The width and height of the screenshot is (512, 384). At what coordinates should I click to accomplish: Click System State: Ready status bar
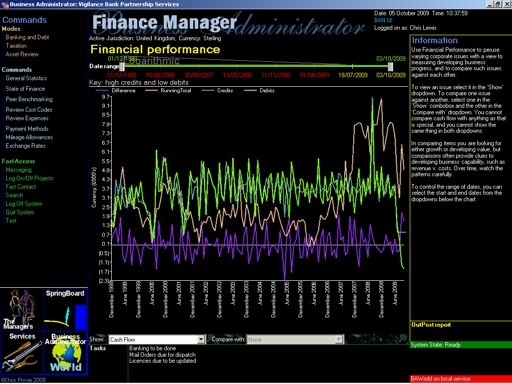tap(461, 345)
